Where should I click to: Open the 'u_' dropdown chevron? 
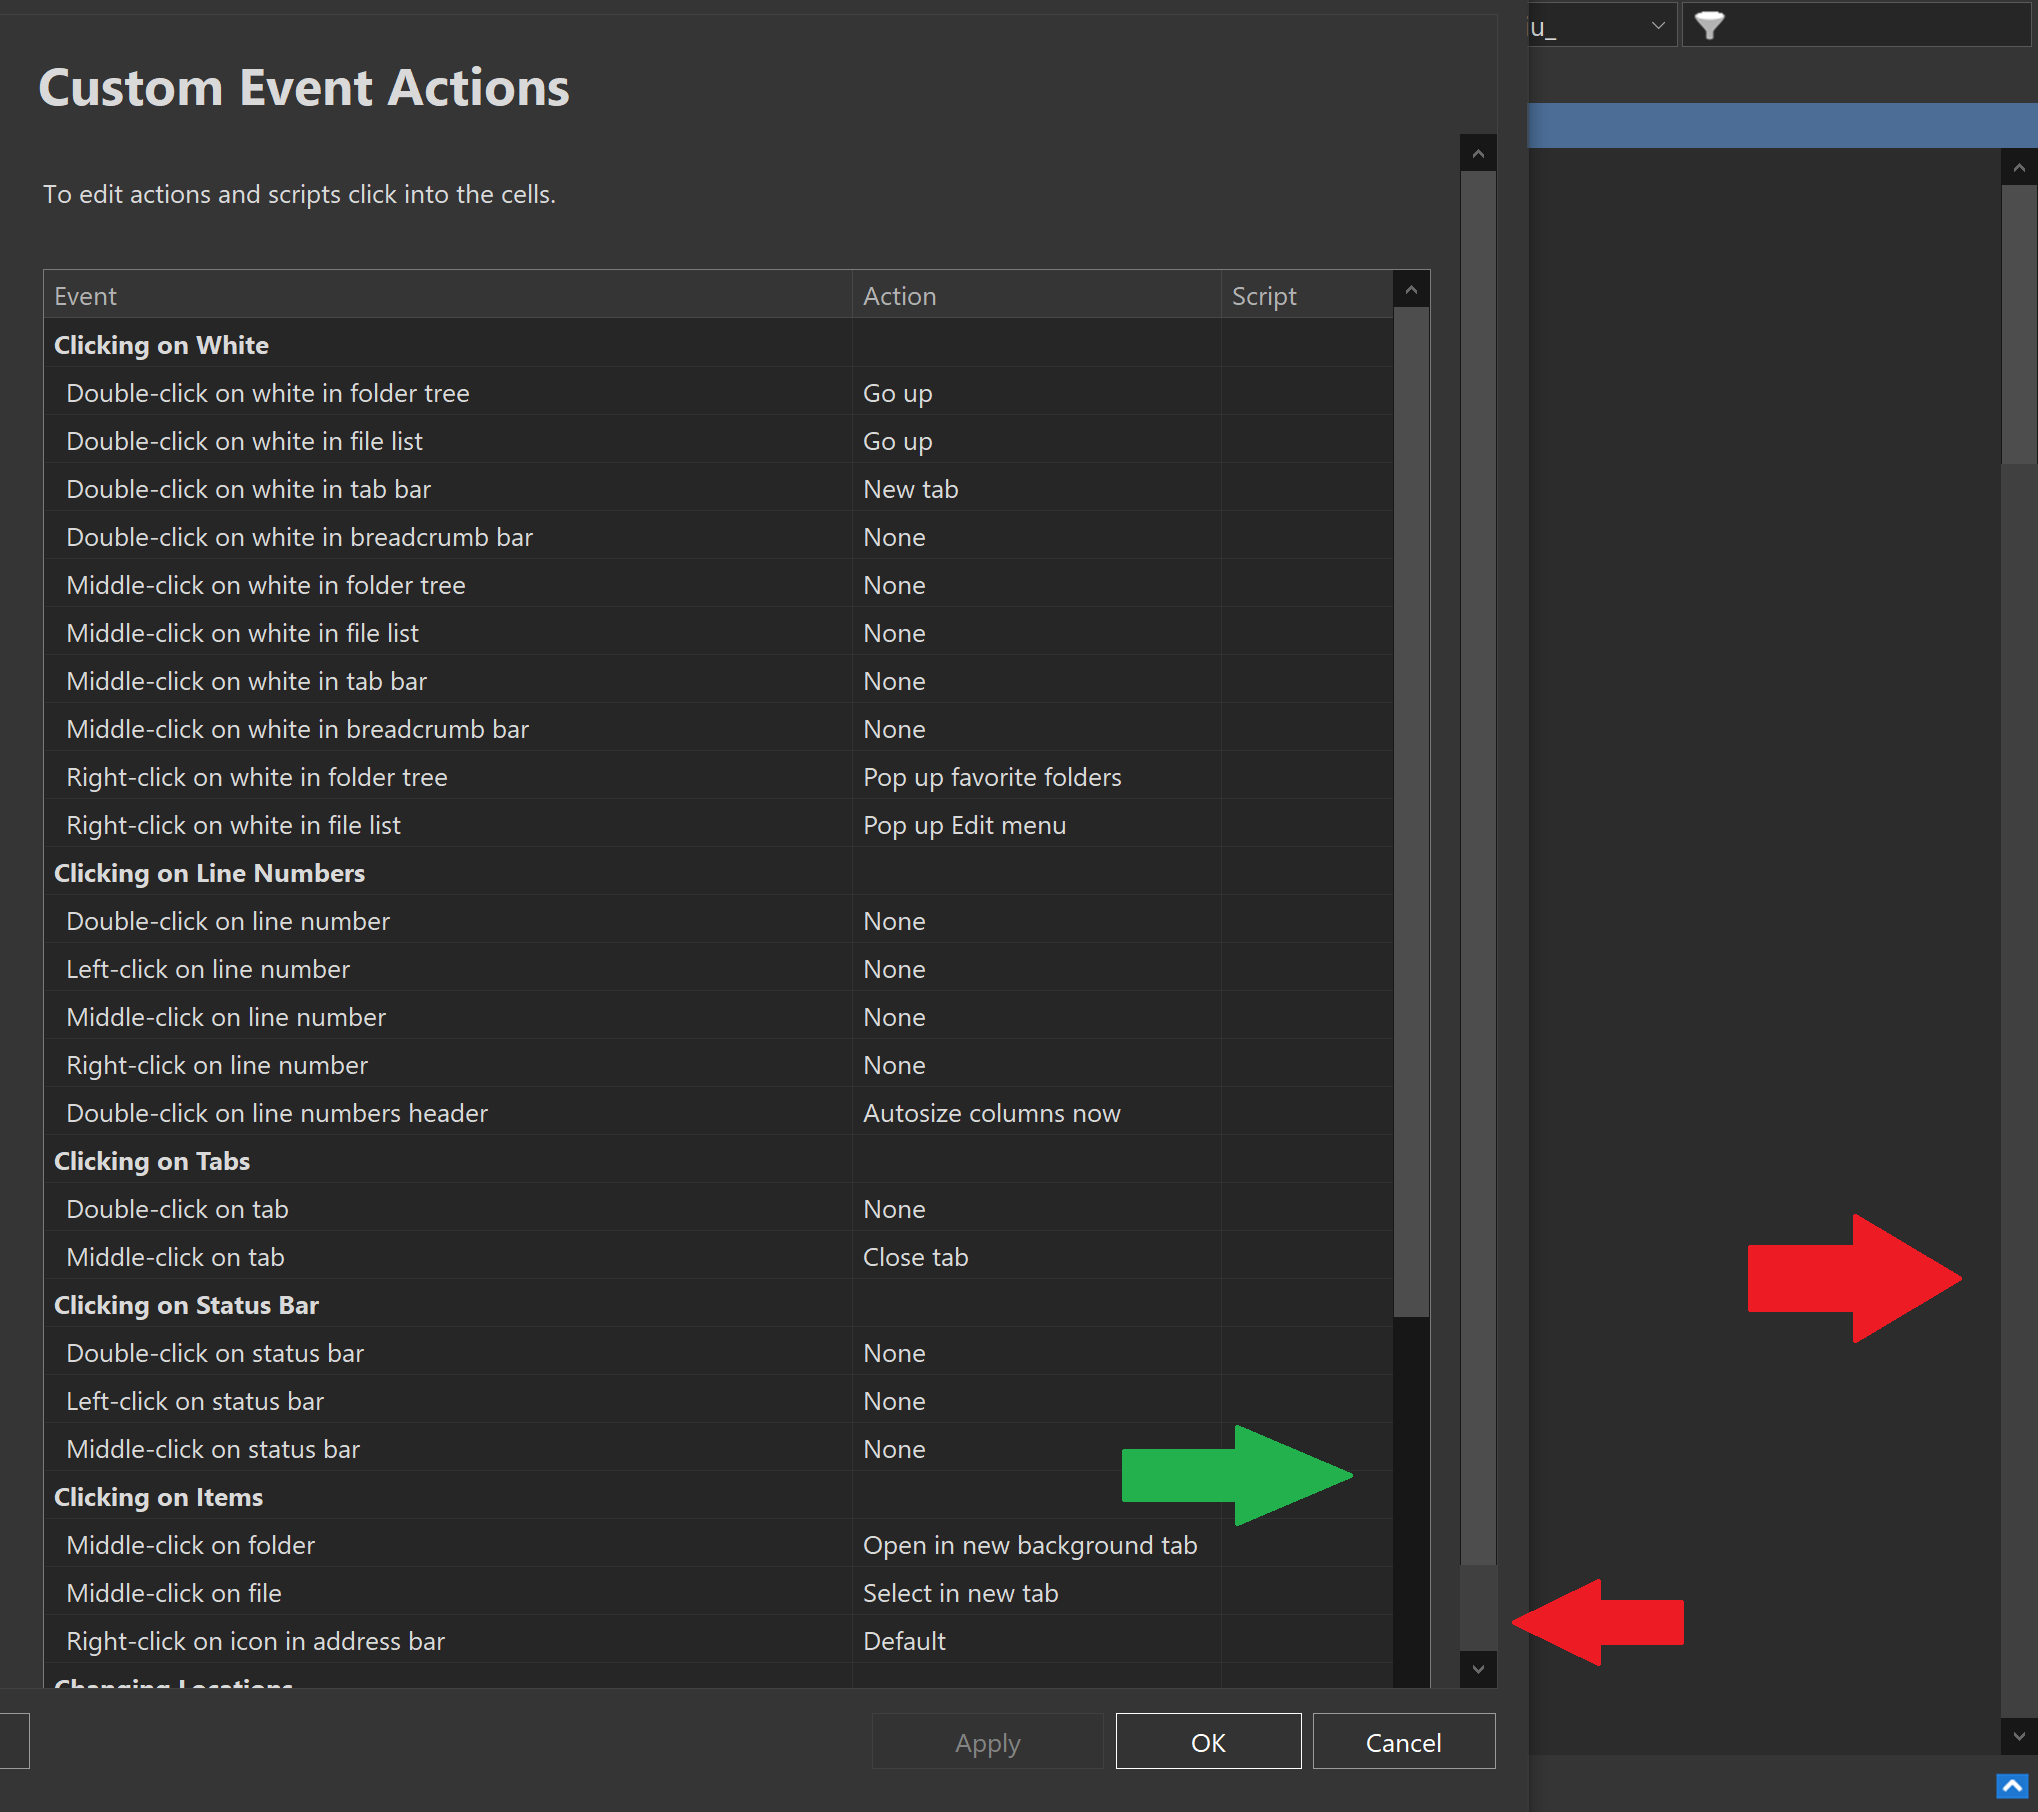pyautogui.click(x=1657, y=25)
